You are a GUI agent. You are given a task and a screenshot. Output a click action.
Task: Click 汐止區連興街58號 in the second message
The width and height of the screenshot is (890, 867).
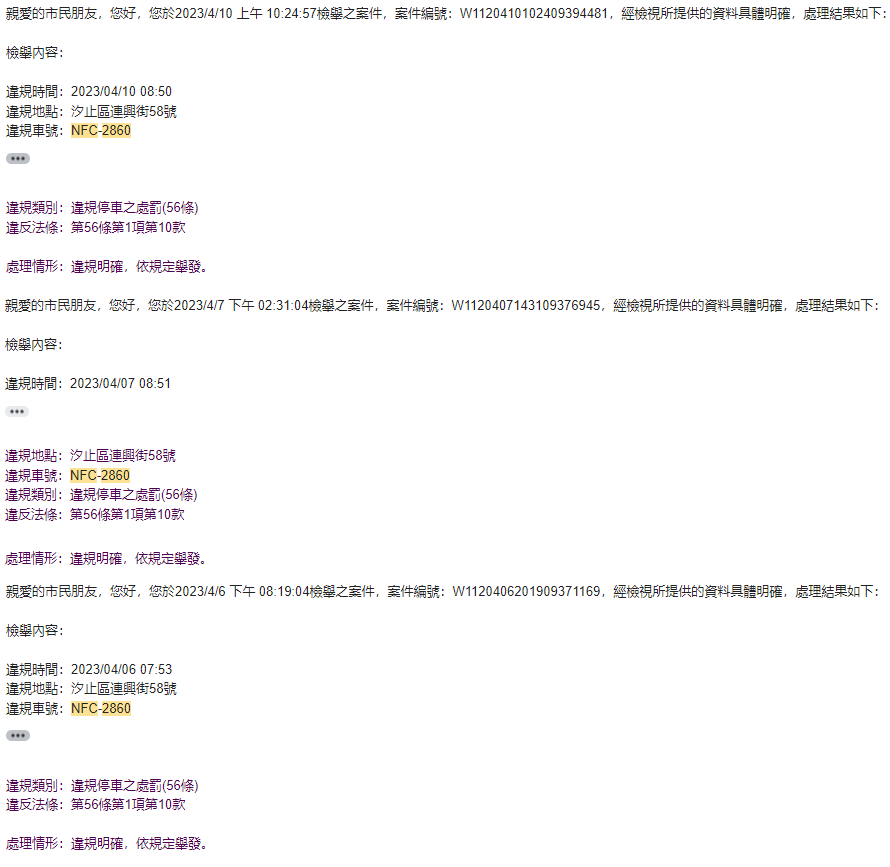(123, 455)
